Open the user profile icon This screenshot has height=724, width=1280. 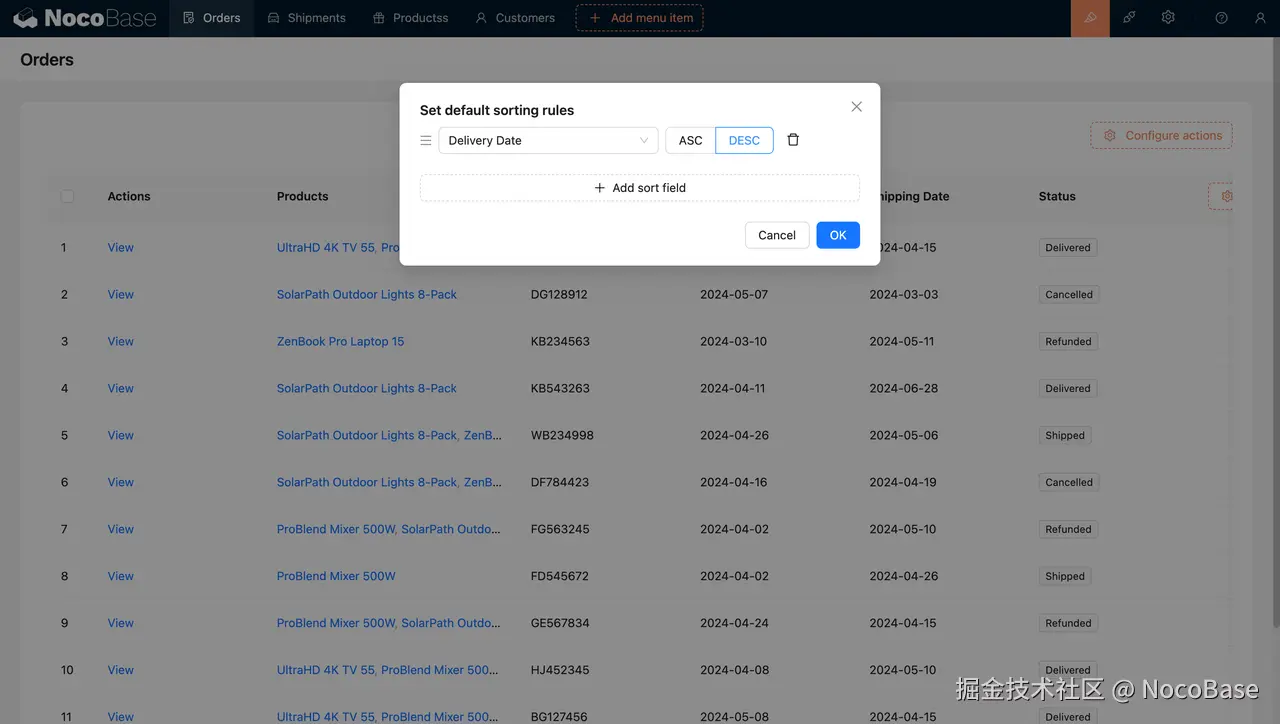[x=1260, y=18]
